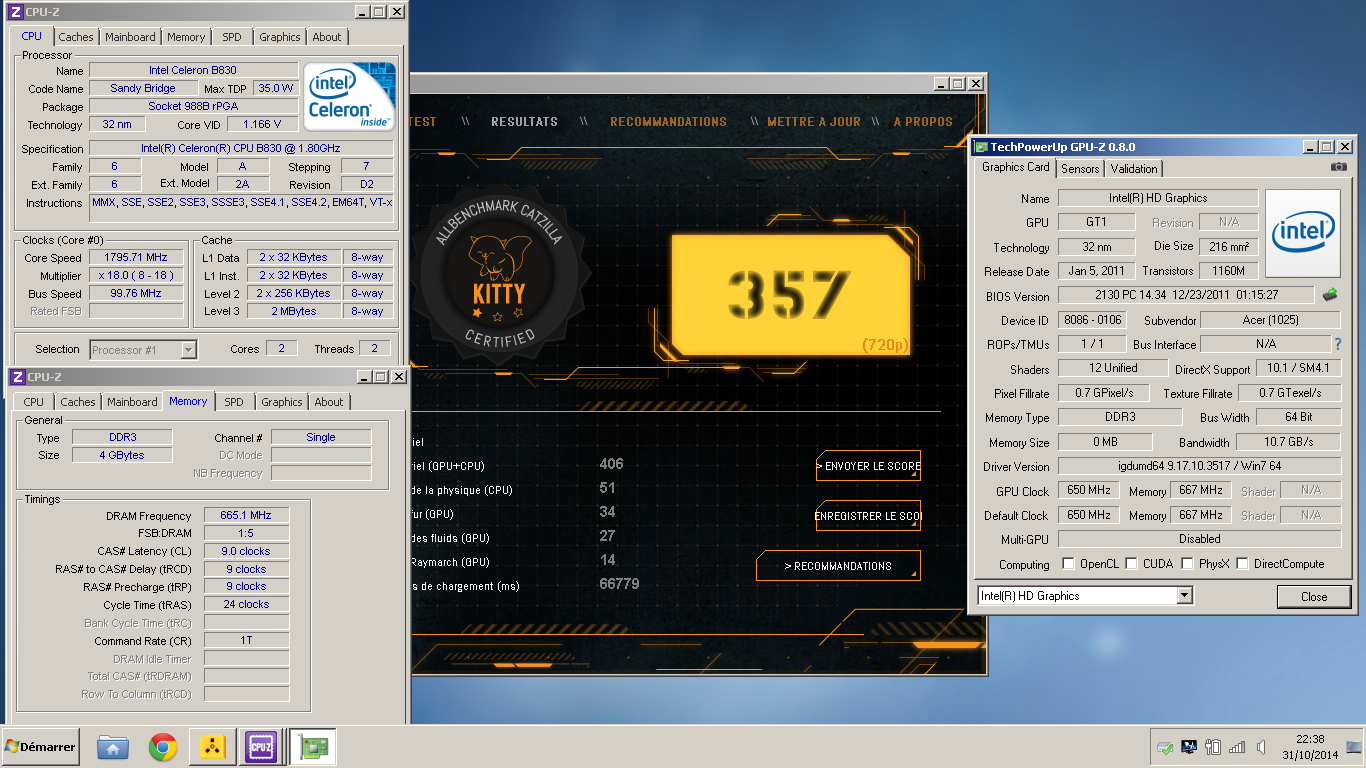Viewport: 1366px width, 768px height.
Task: Click the GPU-Z screenshot camera icon
Action: pyautogui.click(x=1339, y=167)
